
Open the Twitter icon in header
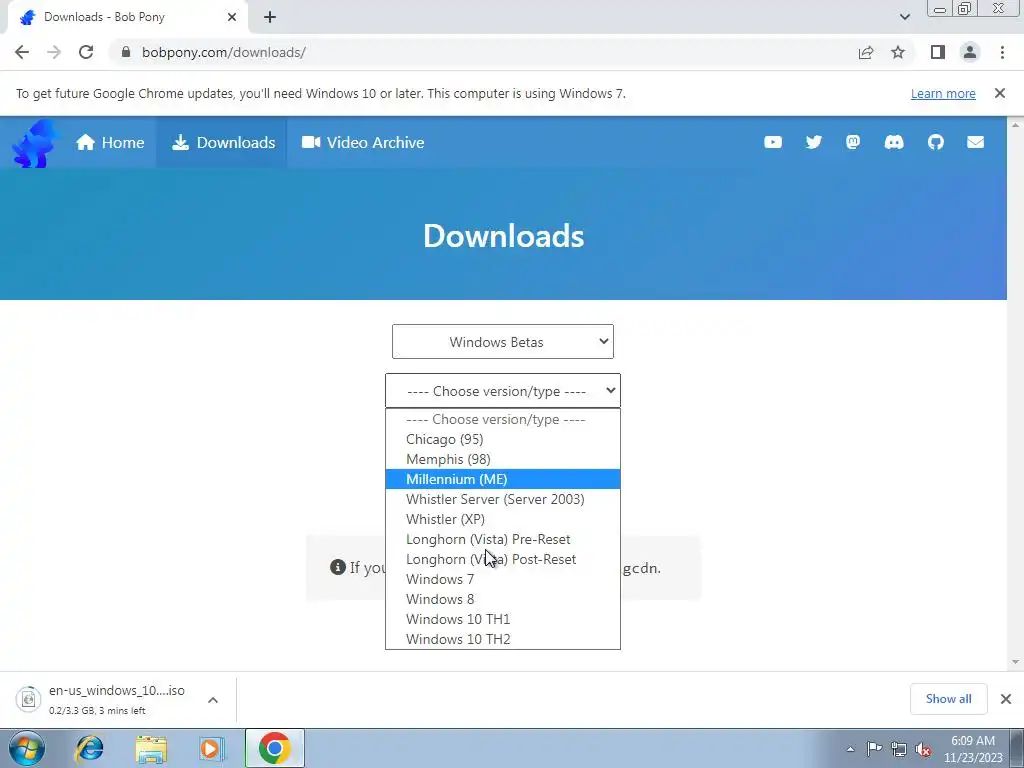tap(813, 142)
